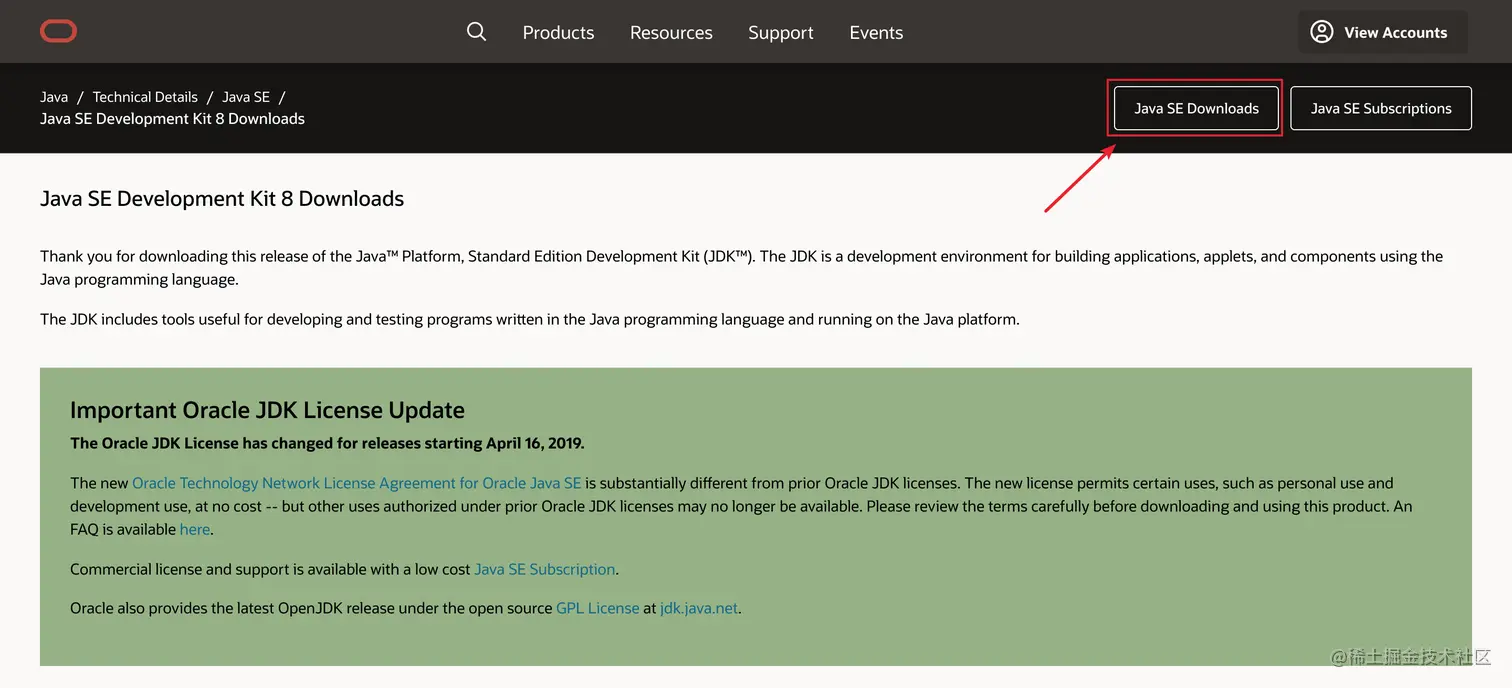Click the View Accounts button

1395,33
